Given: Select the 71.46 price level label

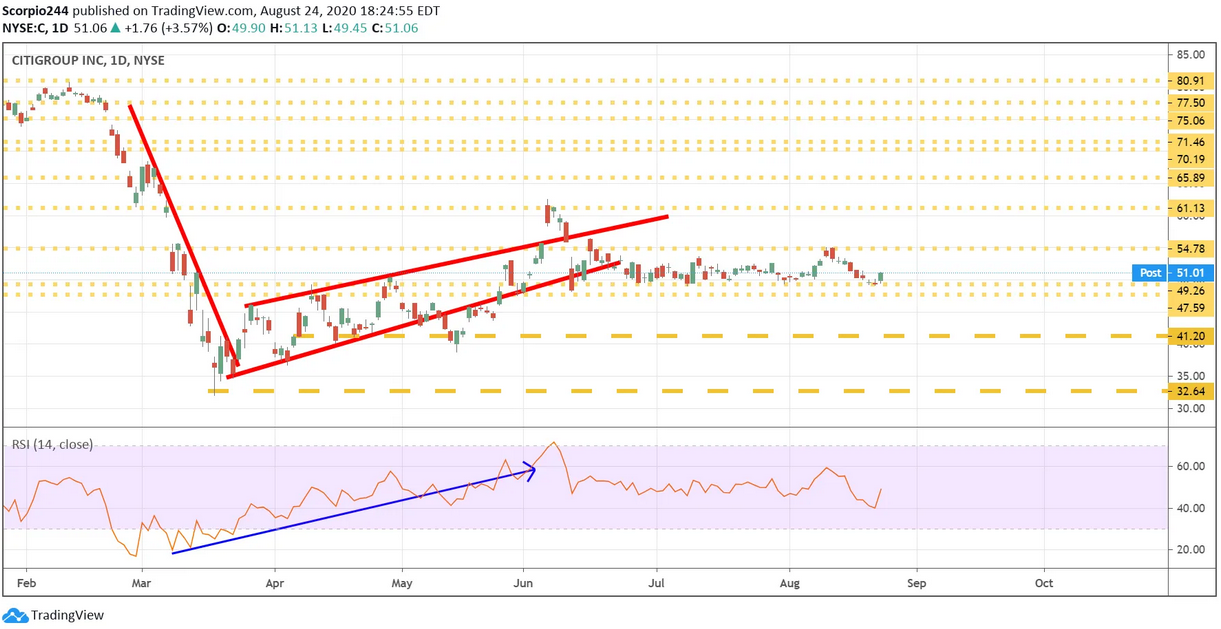Looking at the screenshot, I should tap(1189, 143).
